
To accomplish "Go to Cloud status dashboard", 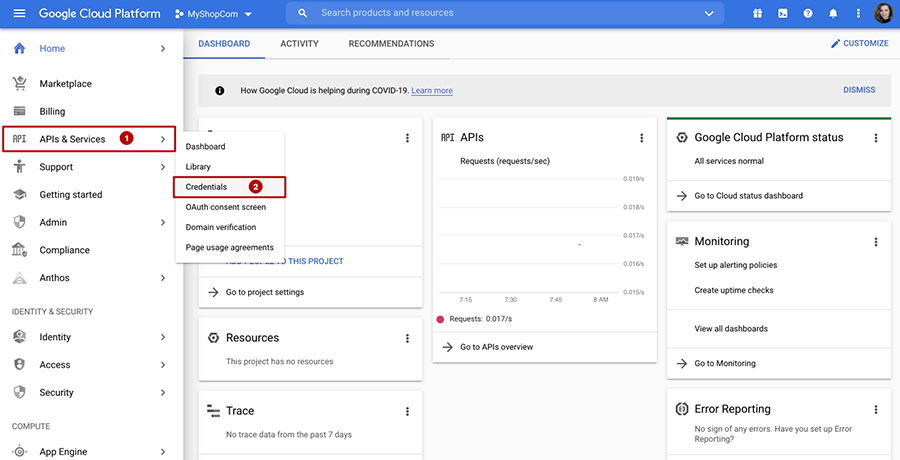I will click(739, 196).
